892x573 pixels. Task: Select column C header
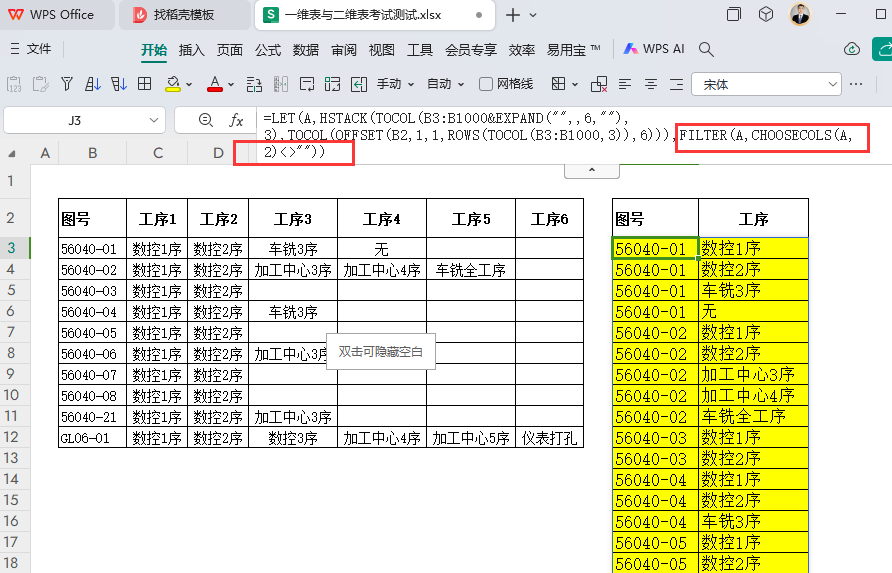coord(158,152)
